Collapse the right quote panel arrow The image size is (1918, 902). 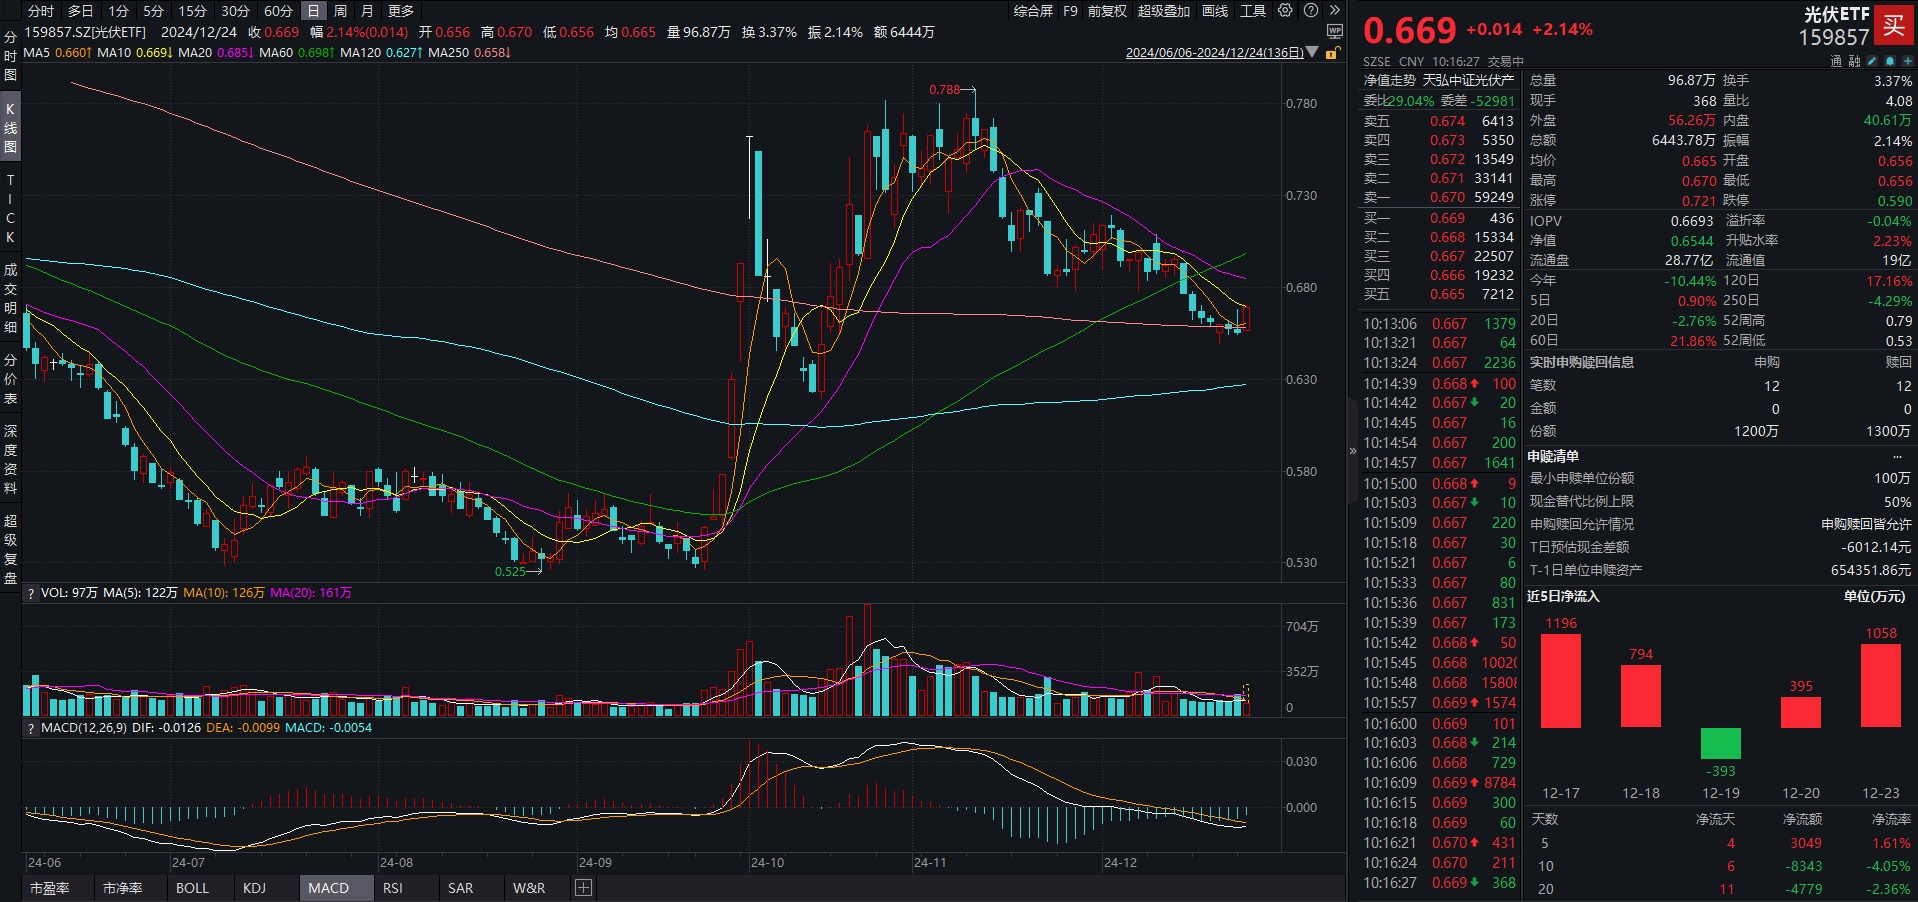(1353, 451)
